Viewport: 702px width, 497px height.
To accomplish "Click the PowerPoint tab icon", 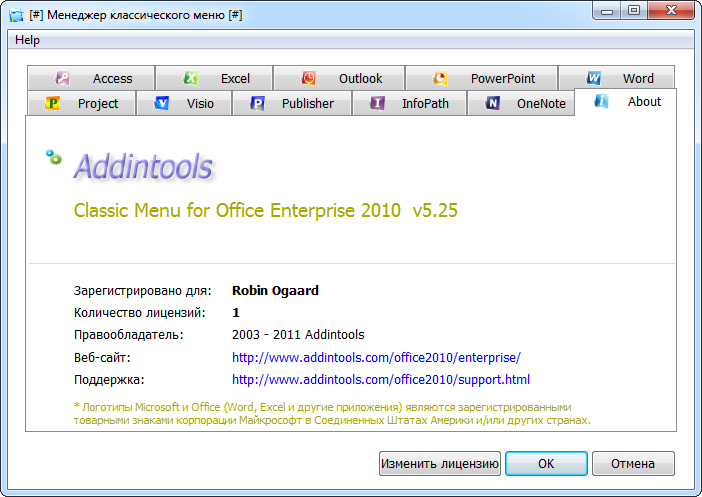I will click(440, 78).
